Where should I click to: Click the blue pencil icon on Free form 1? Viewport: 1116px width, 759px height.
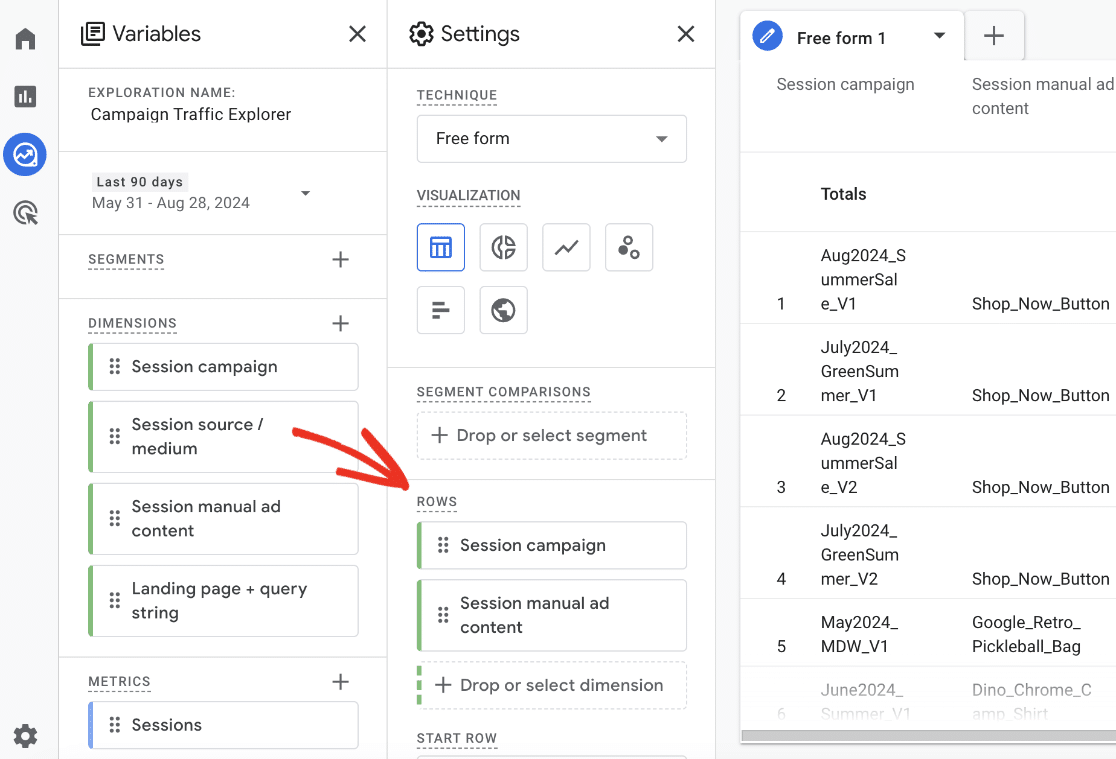tap(767, 36)
